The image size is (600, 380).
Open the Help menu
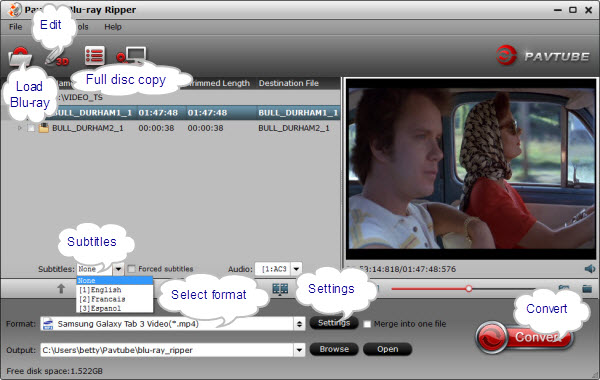point(113,27)
